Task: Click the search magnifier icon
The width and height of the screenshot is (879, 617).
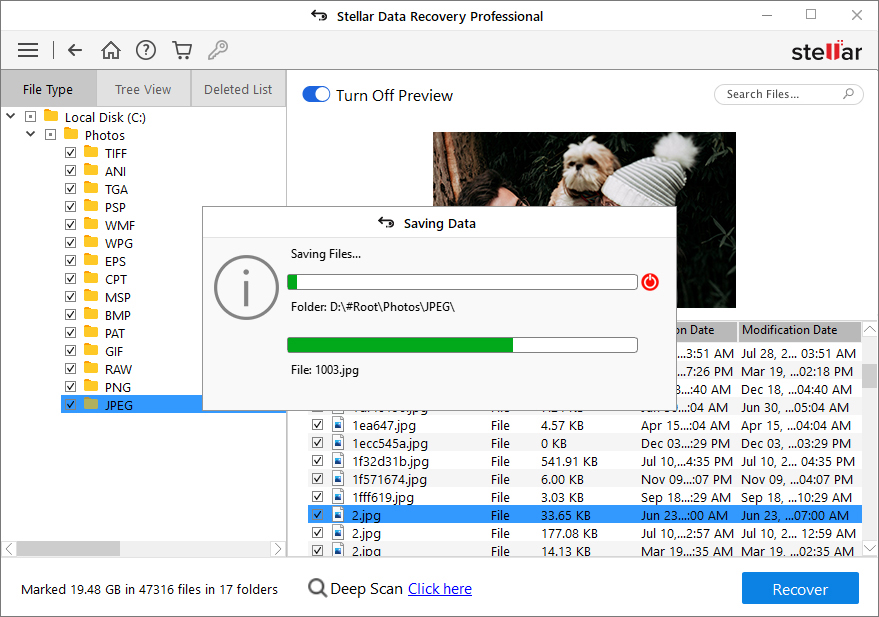Action: point(849,94)
